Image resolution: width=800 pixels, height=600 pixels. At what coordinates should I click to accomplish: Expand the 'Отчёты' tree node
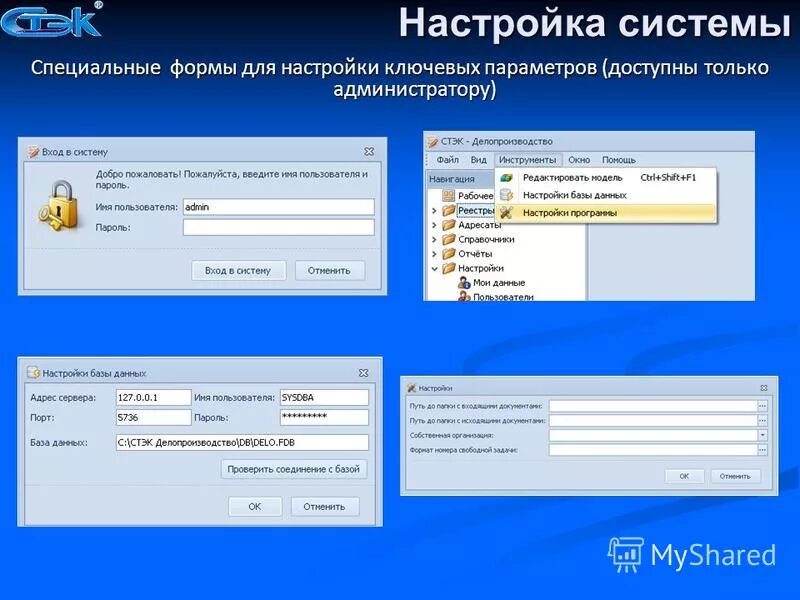tap(435, 254)
